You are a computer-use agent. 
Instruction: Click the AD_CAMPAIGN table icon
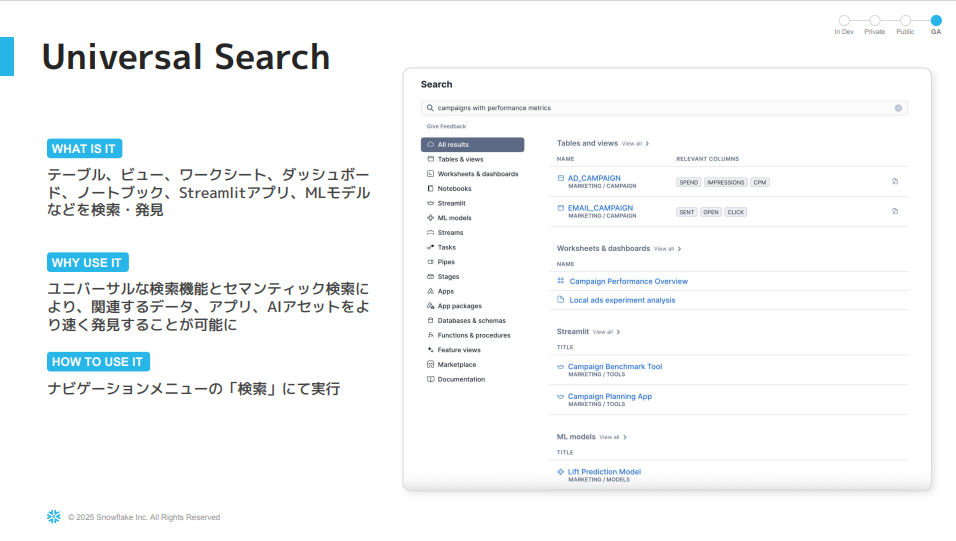[x=561, y=178]
